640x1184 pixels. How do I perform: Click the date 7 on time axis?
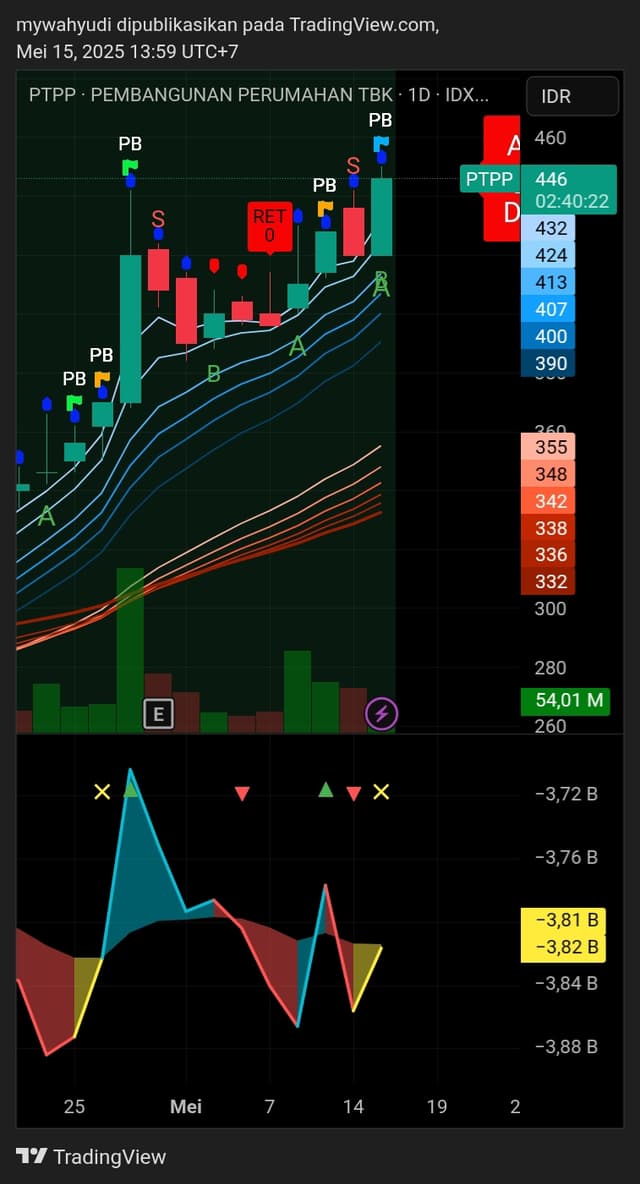[x=269, y=1107]
